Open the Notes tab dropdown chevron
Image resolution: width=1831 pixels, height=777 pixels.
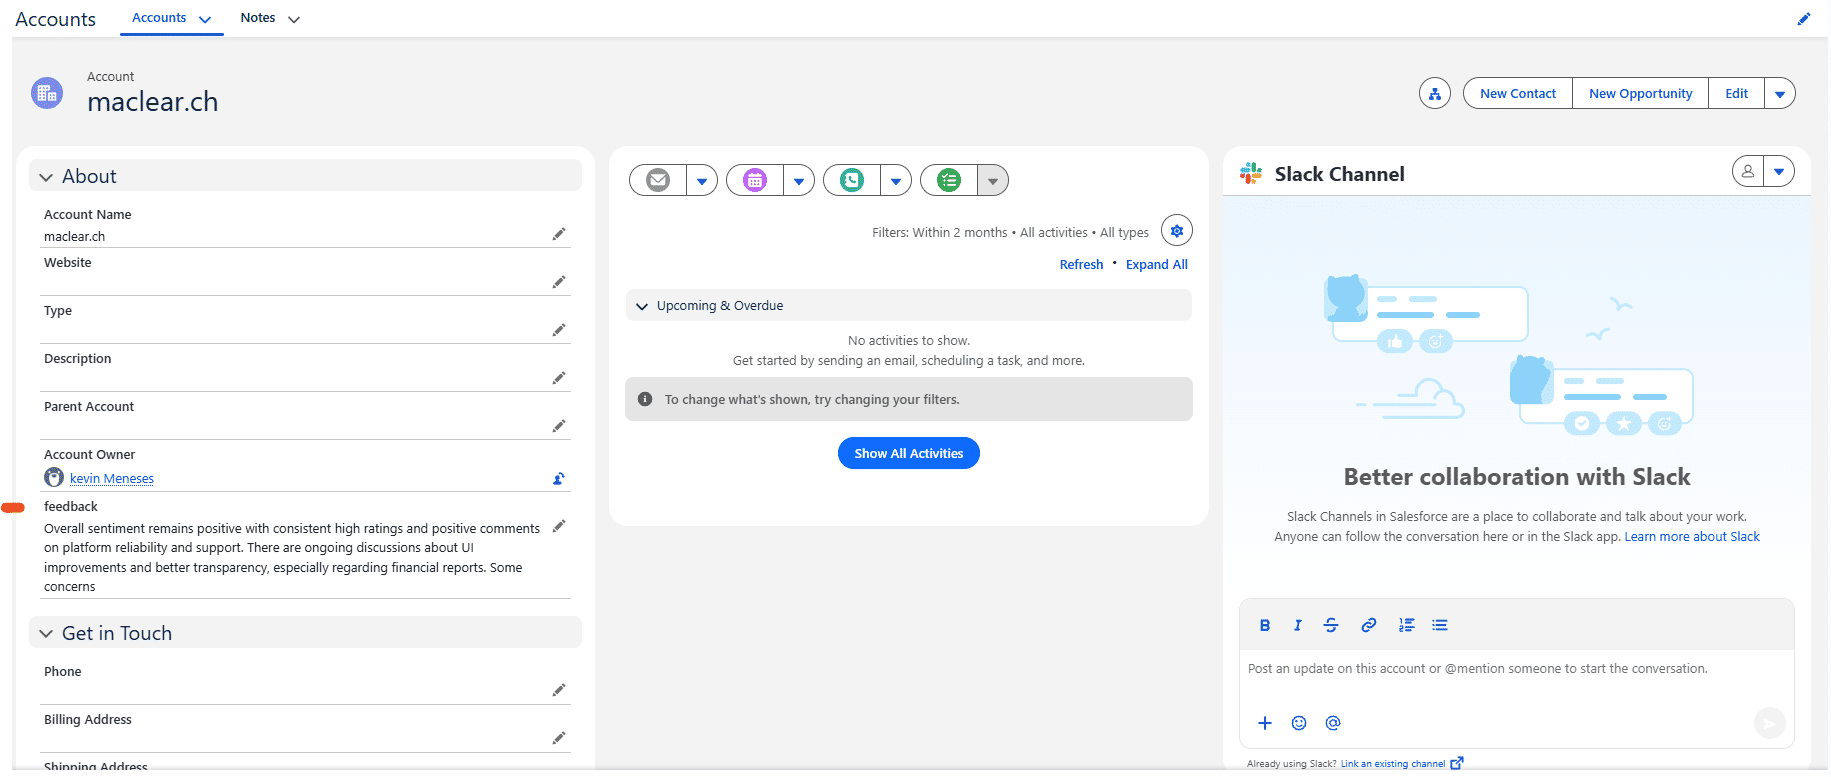pyautogui.click(x=294, y=19)
